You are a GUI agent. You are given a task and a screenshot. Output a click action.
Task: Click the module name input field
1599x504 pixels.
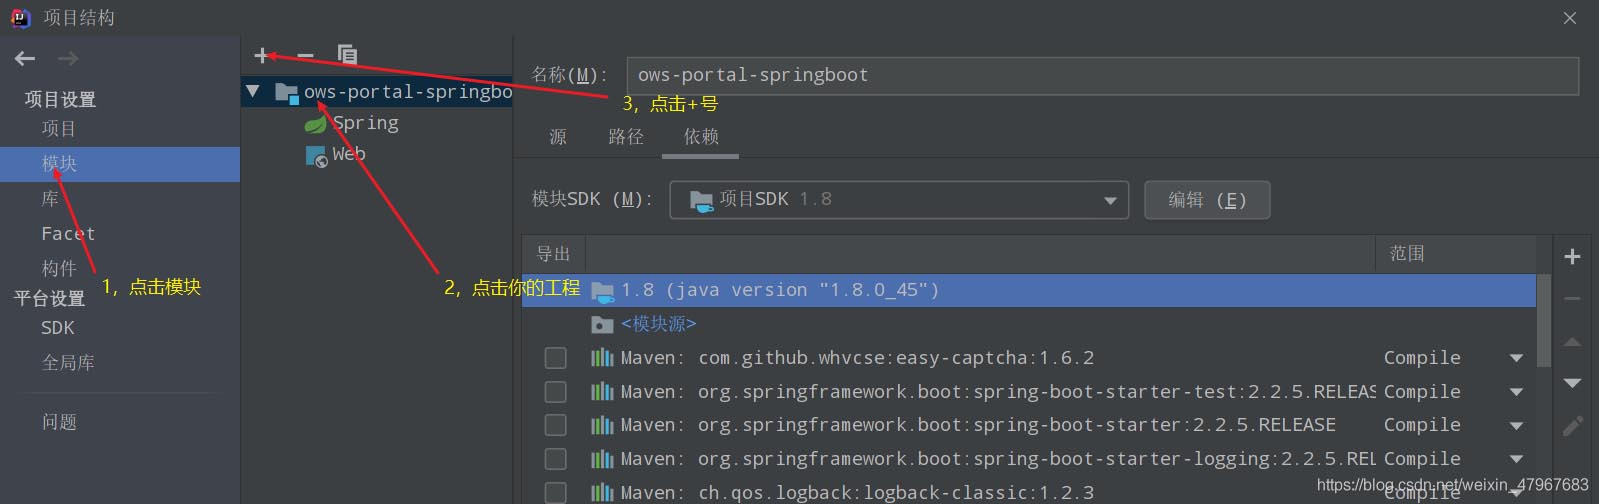point(1101,76)
